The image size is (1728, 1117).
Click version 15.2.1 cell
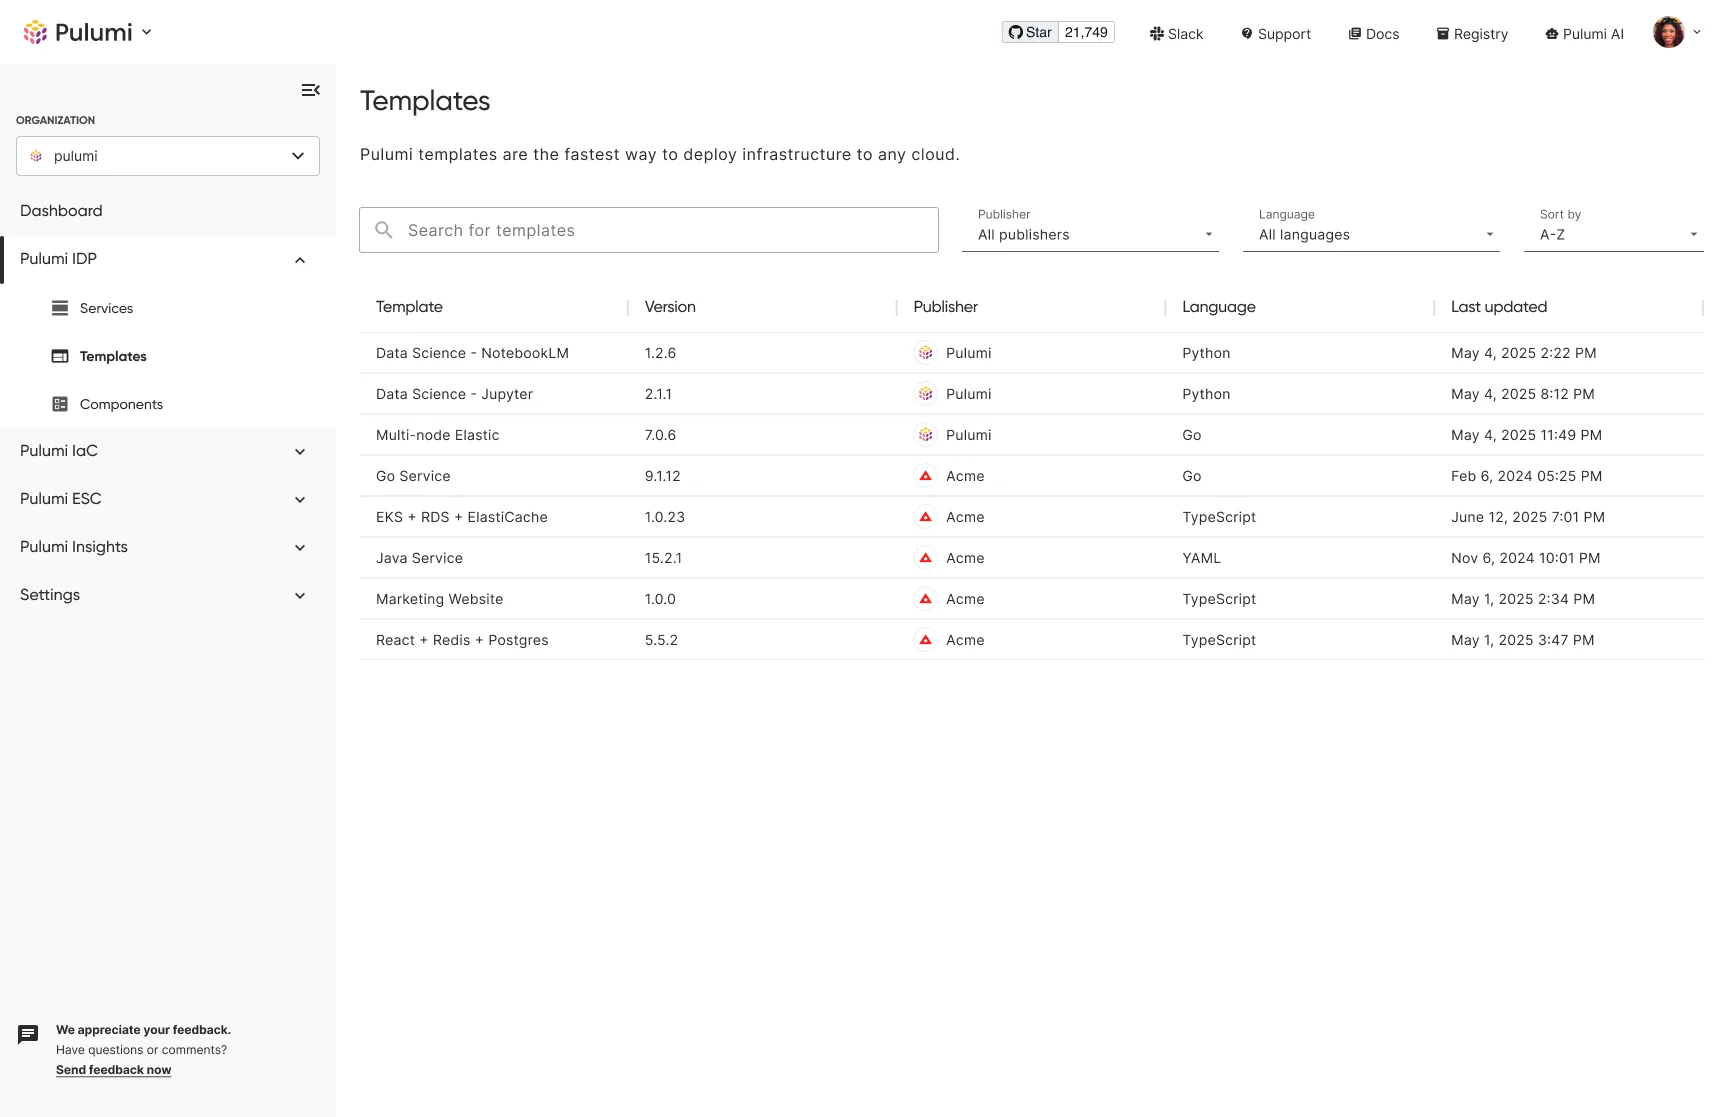coord(663,558)
